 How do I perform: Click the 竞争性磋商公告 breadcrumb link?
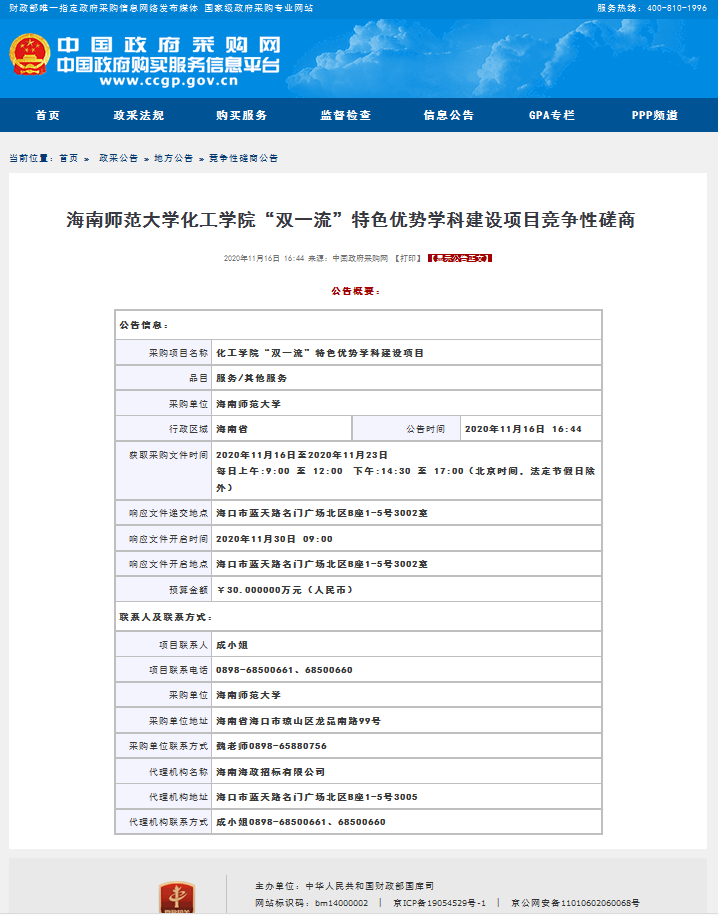(x=243, y=158)
